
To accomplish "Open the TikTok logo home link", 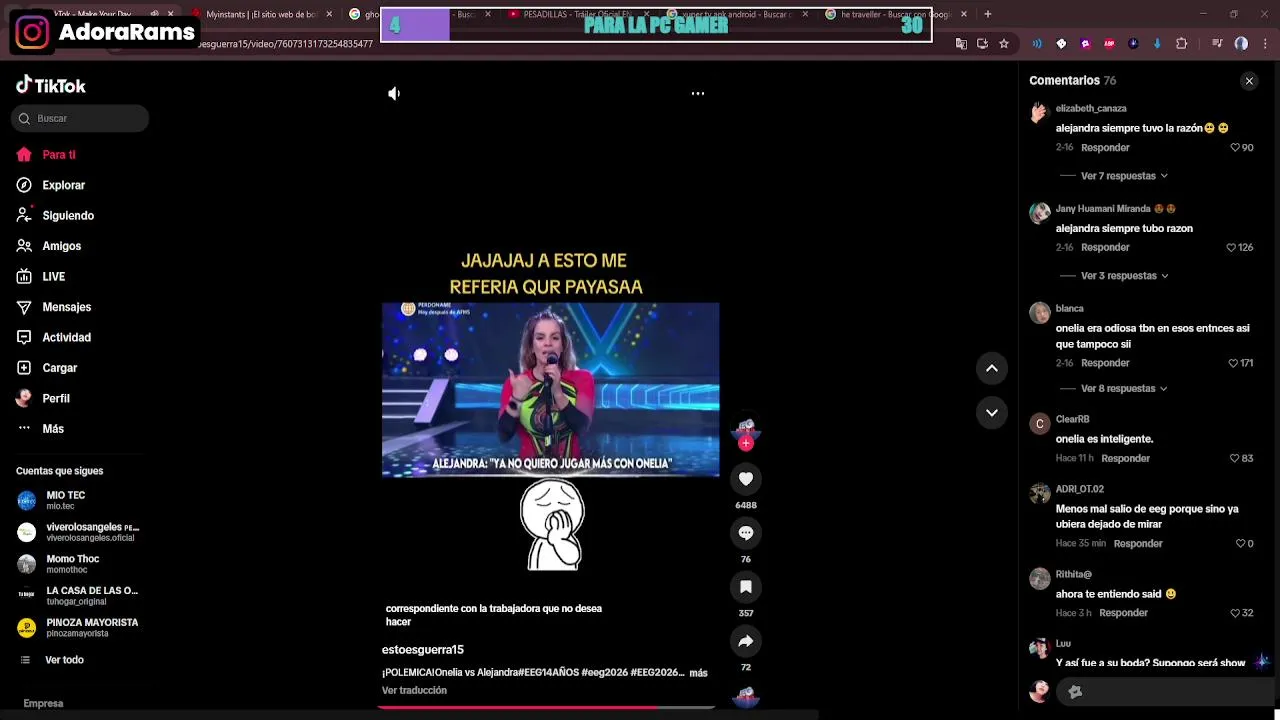I will pos(51,85).
